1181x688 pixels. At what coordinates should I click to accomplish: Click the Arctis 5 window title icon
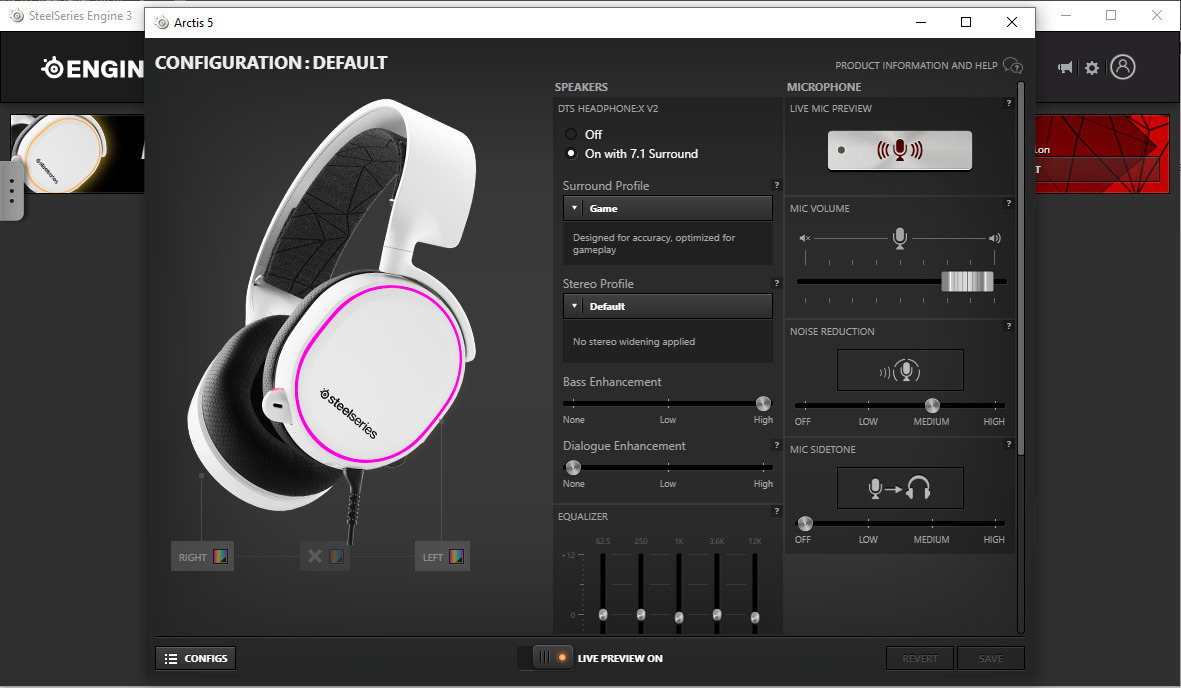(161, 23)
